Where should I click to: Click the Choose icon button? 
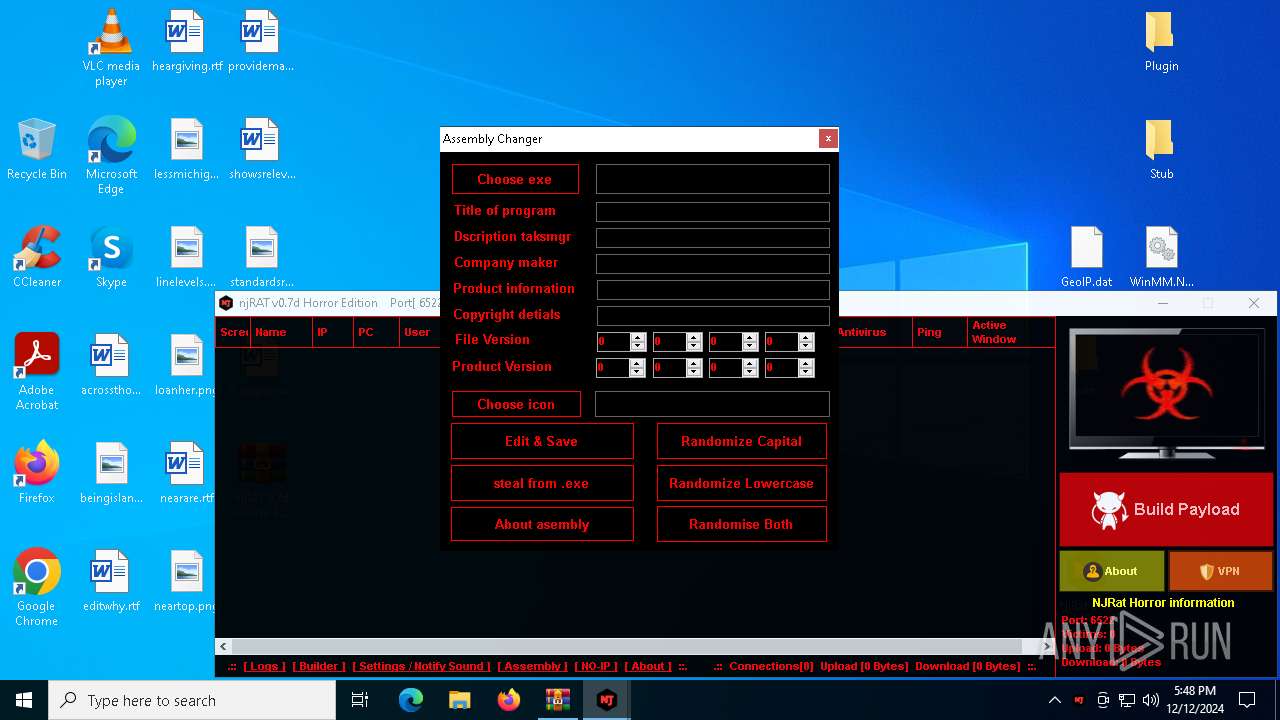516,404
